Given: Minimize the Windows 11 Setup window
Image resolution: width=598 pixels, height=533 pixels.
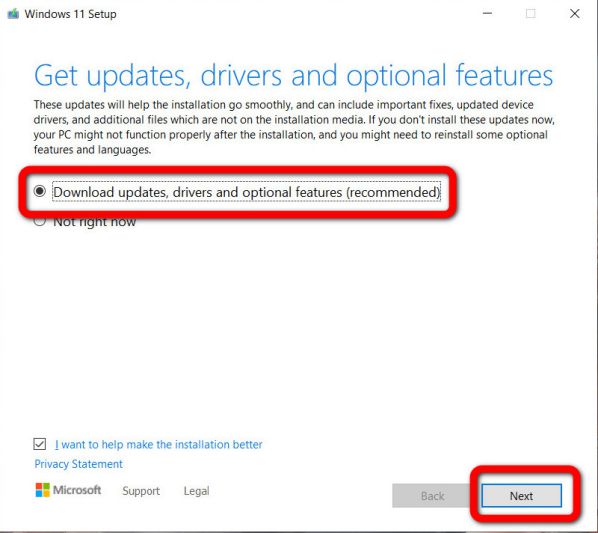Looking at the screenshot, I should 487,13.
